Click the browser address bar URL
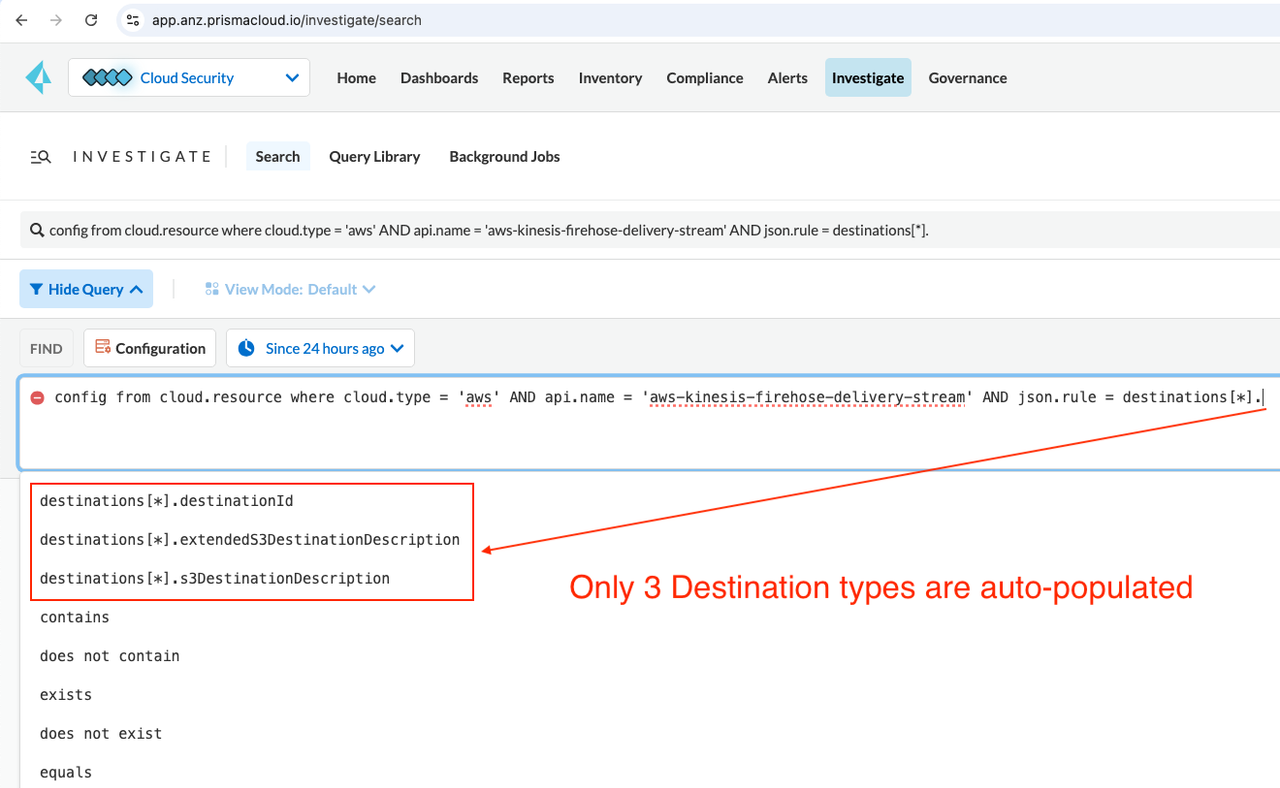1280x788 pixels. point(287,20)
